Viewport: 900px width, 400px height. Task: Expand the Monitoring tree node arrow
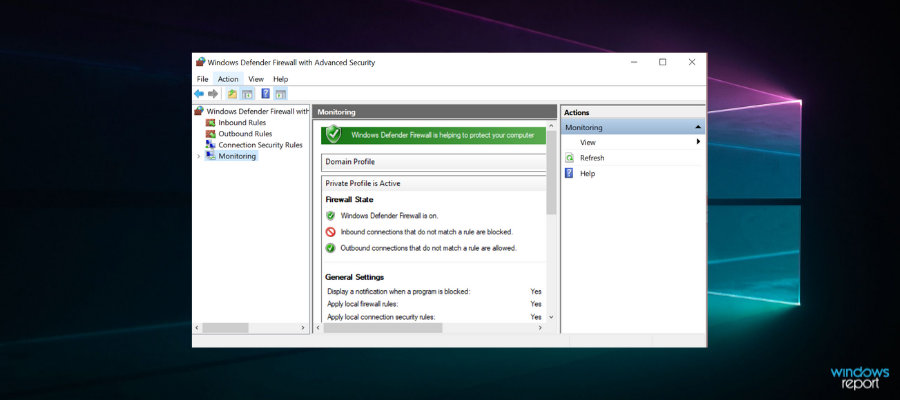click(x=199, y=156)
